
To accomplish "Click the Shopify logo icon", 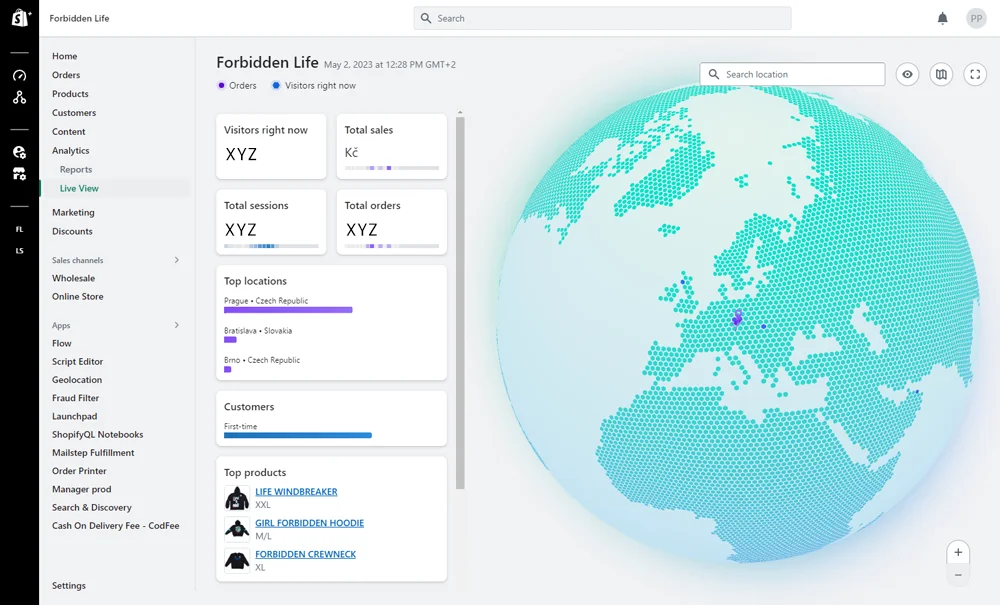I will click(20, 18).
